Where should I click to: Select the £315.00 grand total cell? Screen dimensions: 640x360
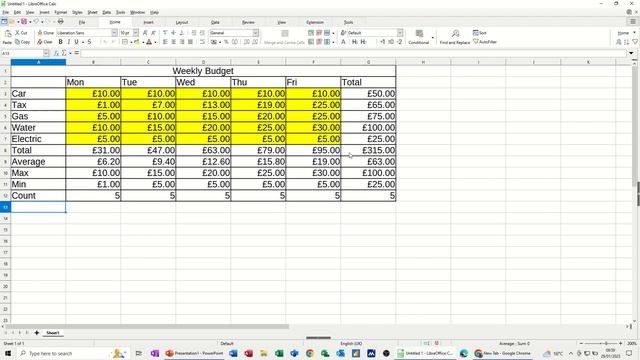click(x=368, y=150)
